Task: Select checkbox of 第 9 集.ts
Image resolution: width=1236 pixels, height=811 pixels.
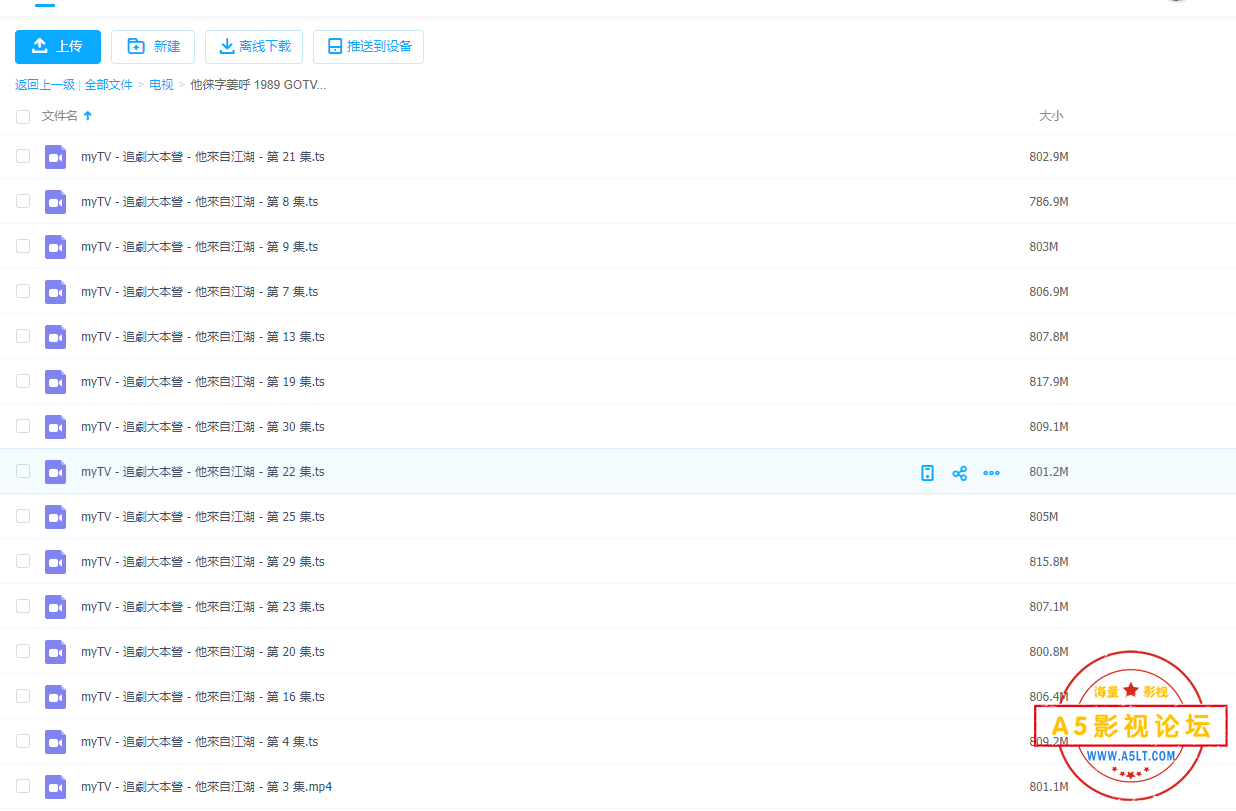Action: click(x=23, y=246)
